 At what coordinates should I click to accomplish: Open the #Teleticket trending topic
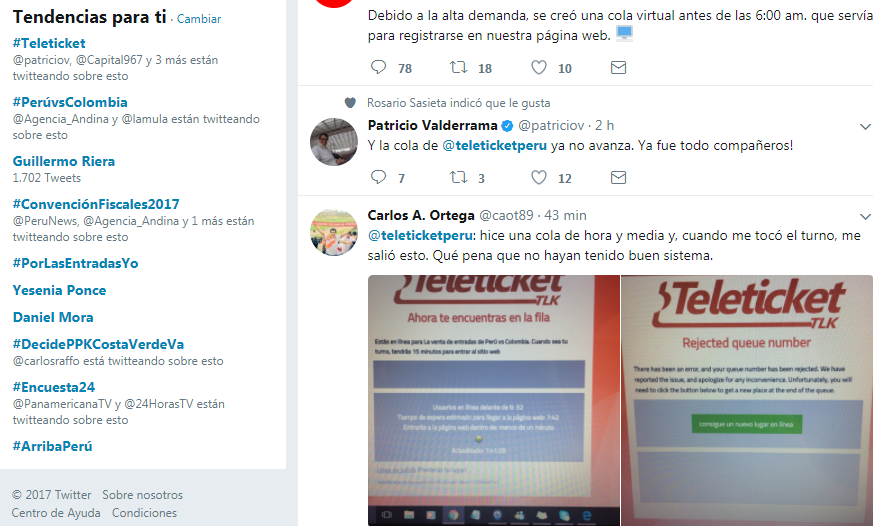pyautogui.click(x=49, y=43)
